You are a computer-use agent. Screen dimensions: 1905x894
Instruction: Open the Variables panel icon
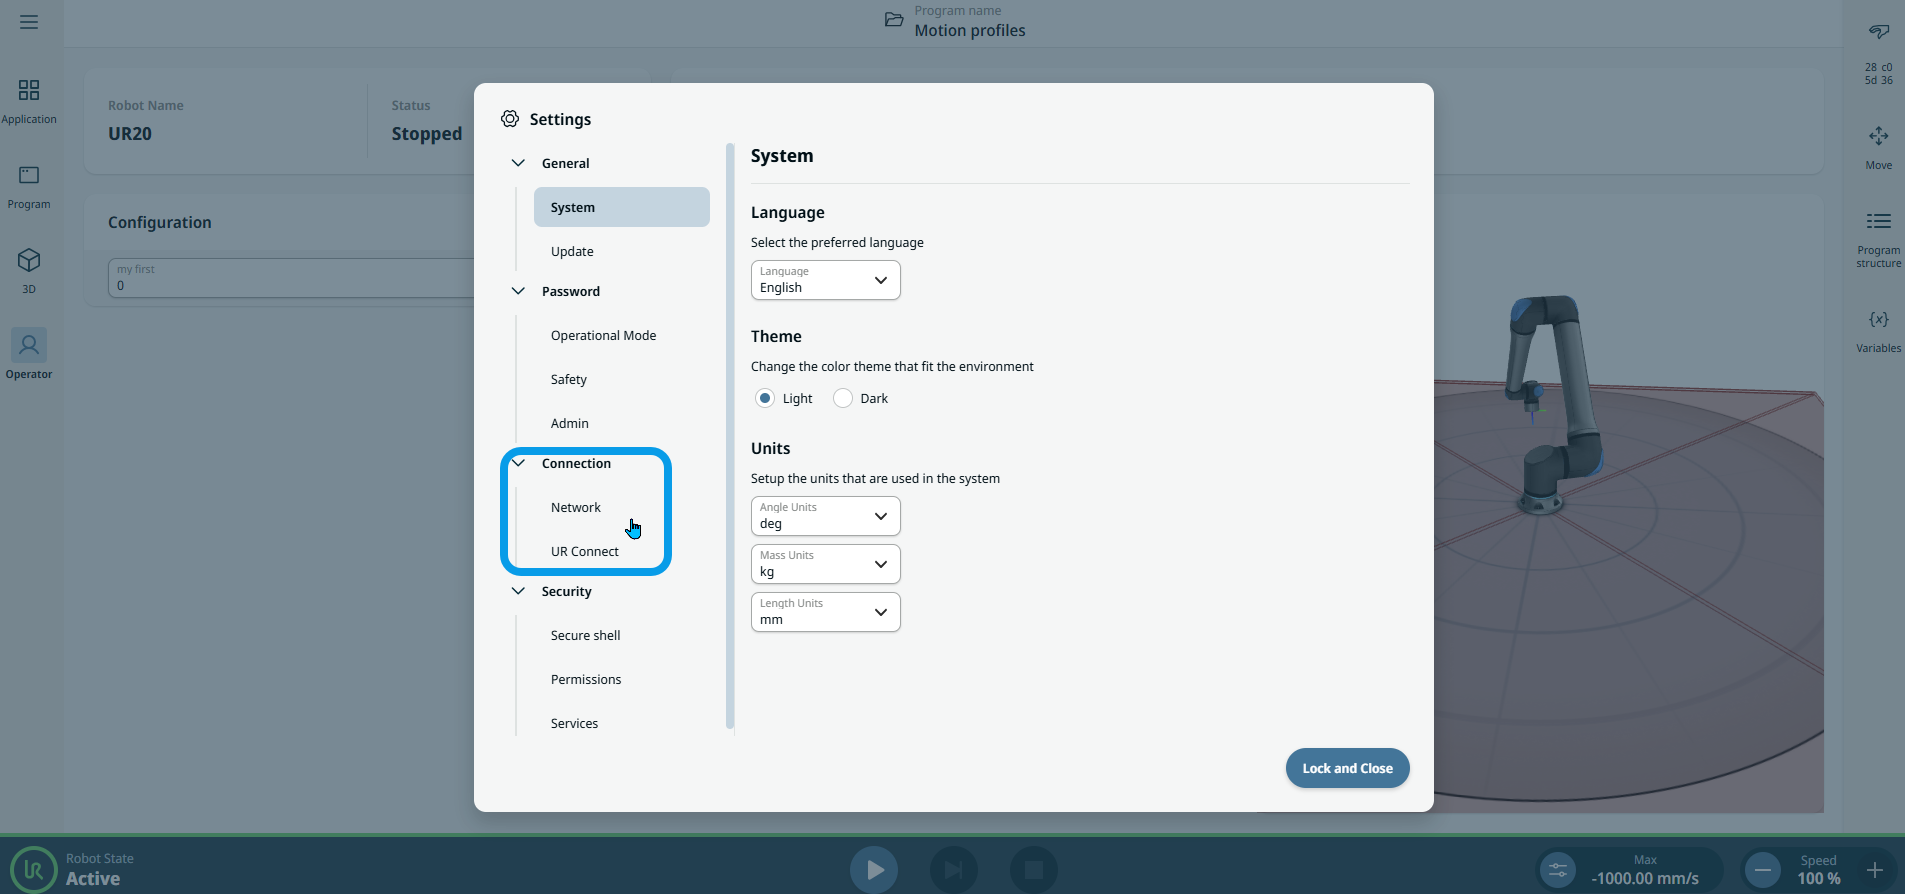pyautogui.click(x=1878, y=320)
